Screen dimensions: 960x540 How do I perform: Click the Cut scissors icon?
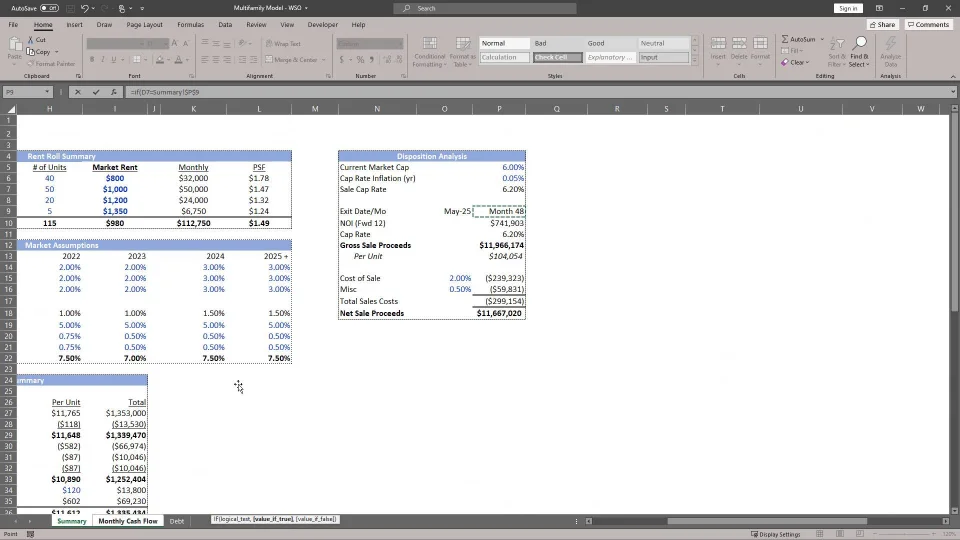pyautogui.click(x=31, y=40)
